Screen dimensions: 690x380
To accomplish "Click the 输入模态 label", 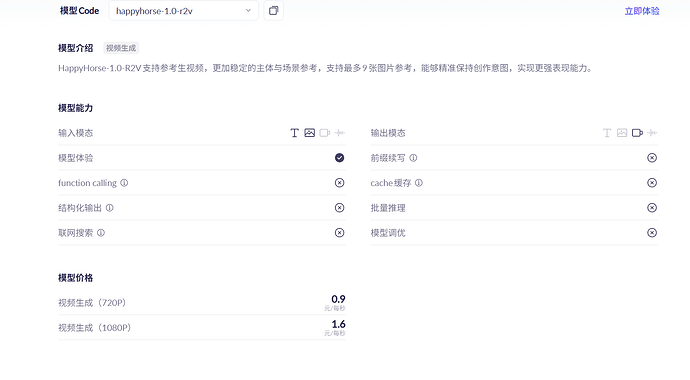I will 76,133.
